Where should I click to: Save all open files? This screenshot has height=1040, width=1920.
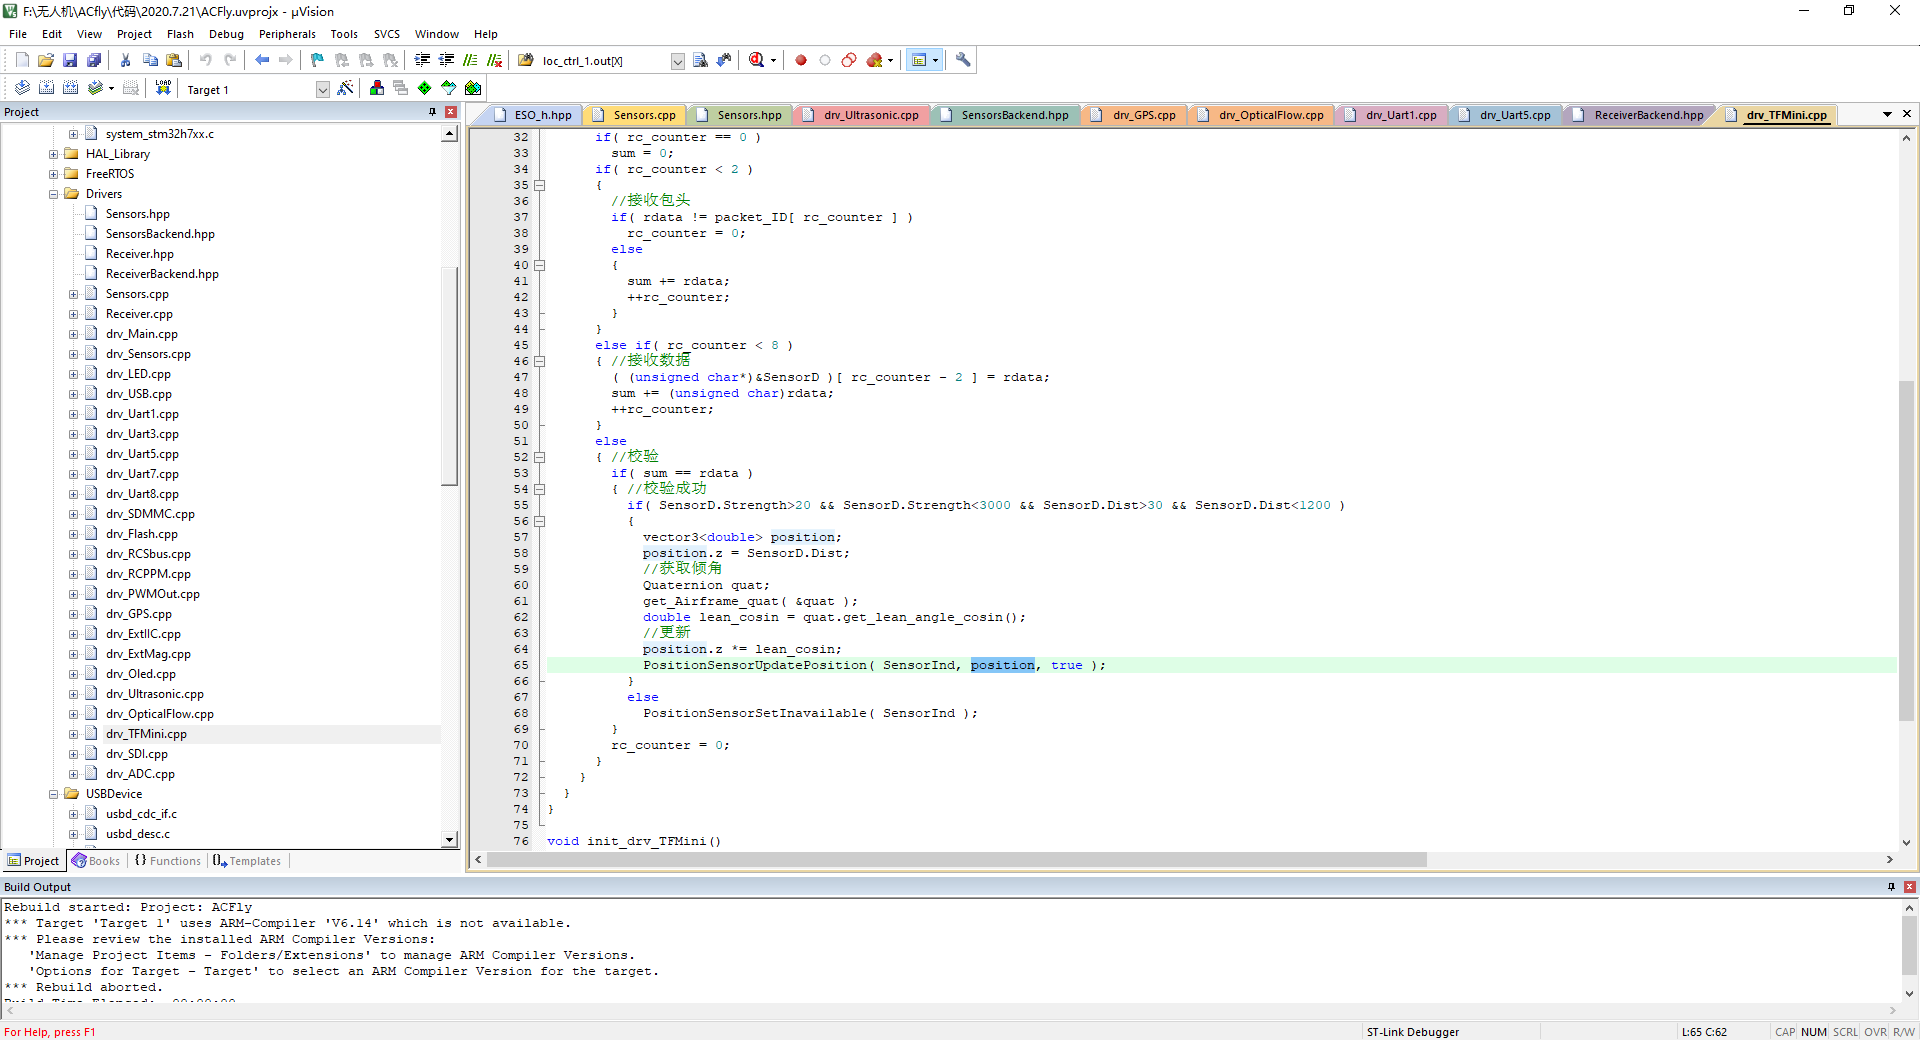point(94,60)
